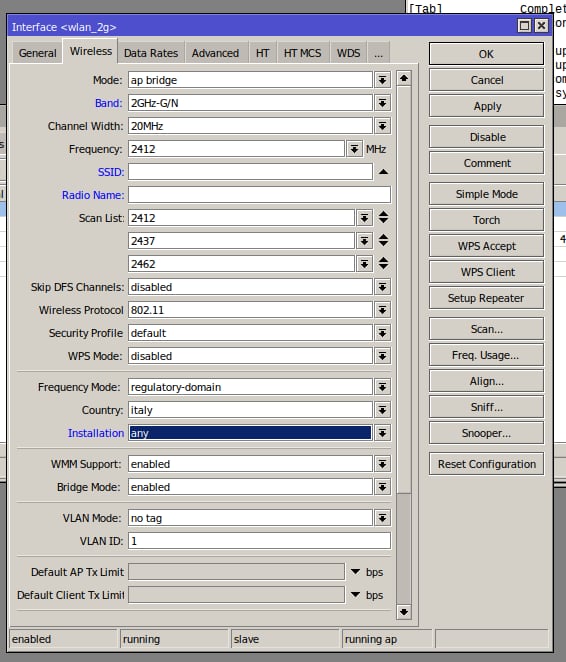566x662 pixels.
Task: Click the SSID input field
Action: pos(250,172)
